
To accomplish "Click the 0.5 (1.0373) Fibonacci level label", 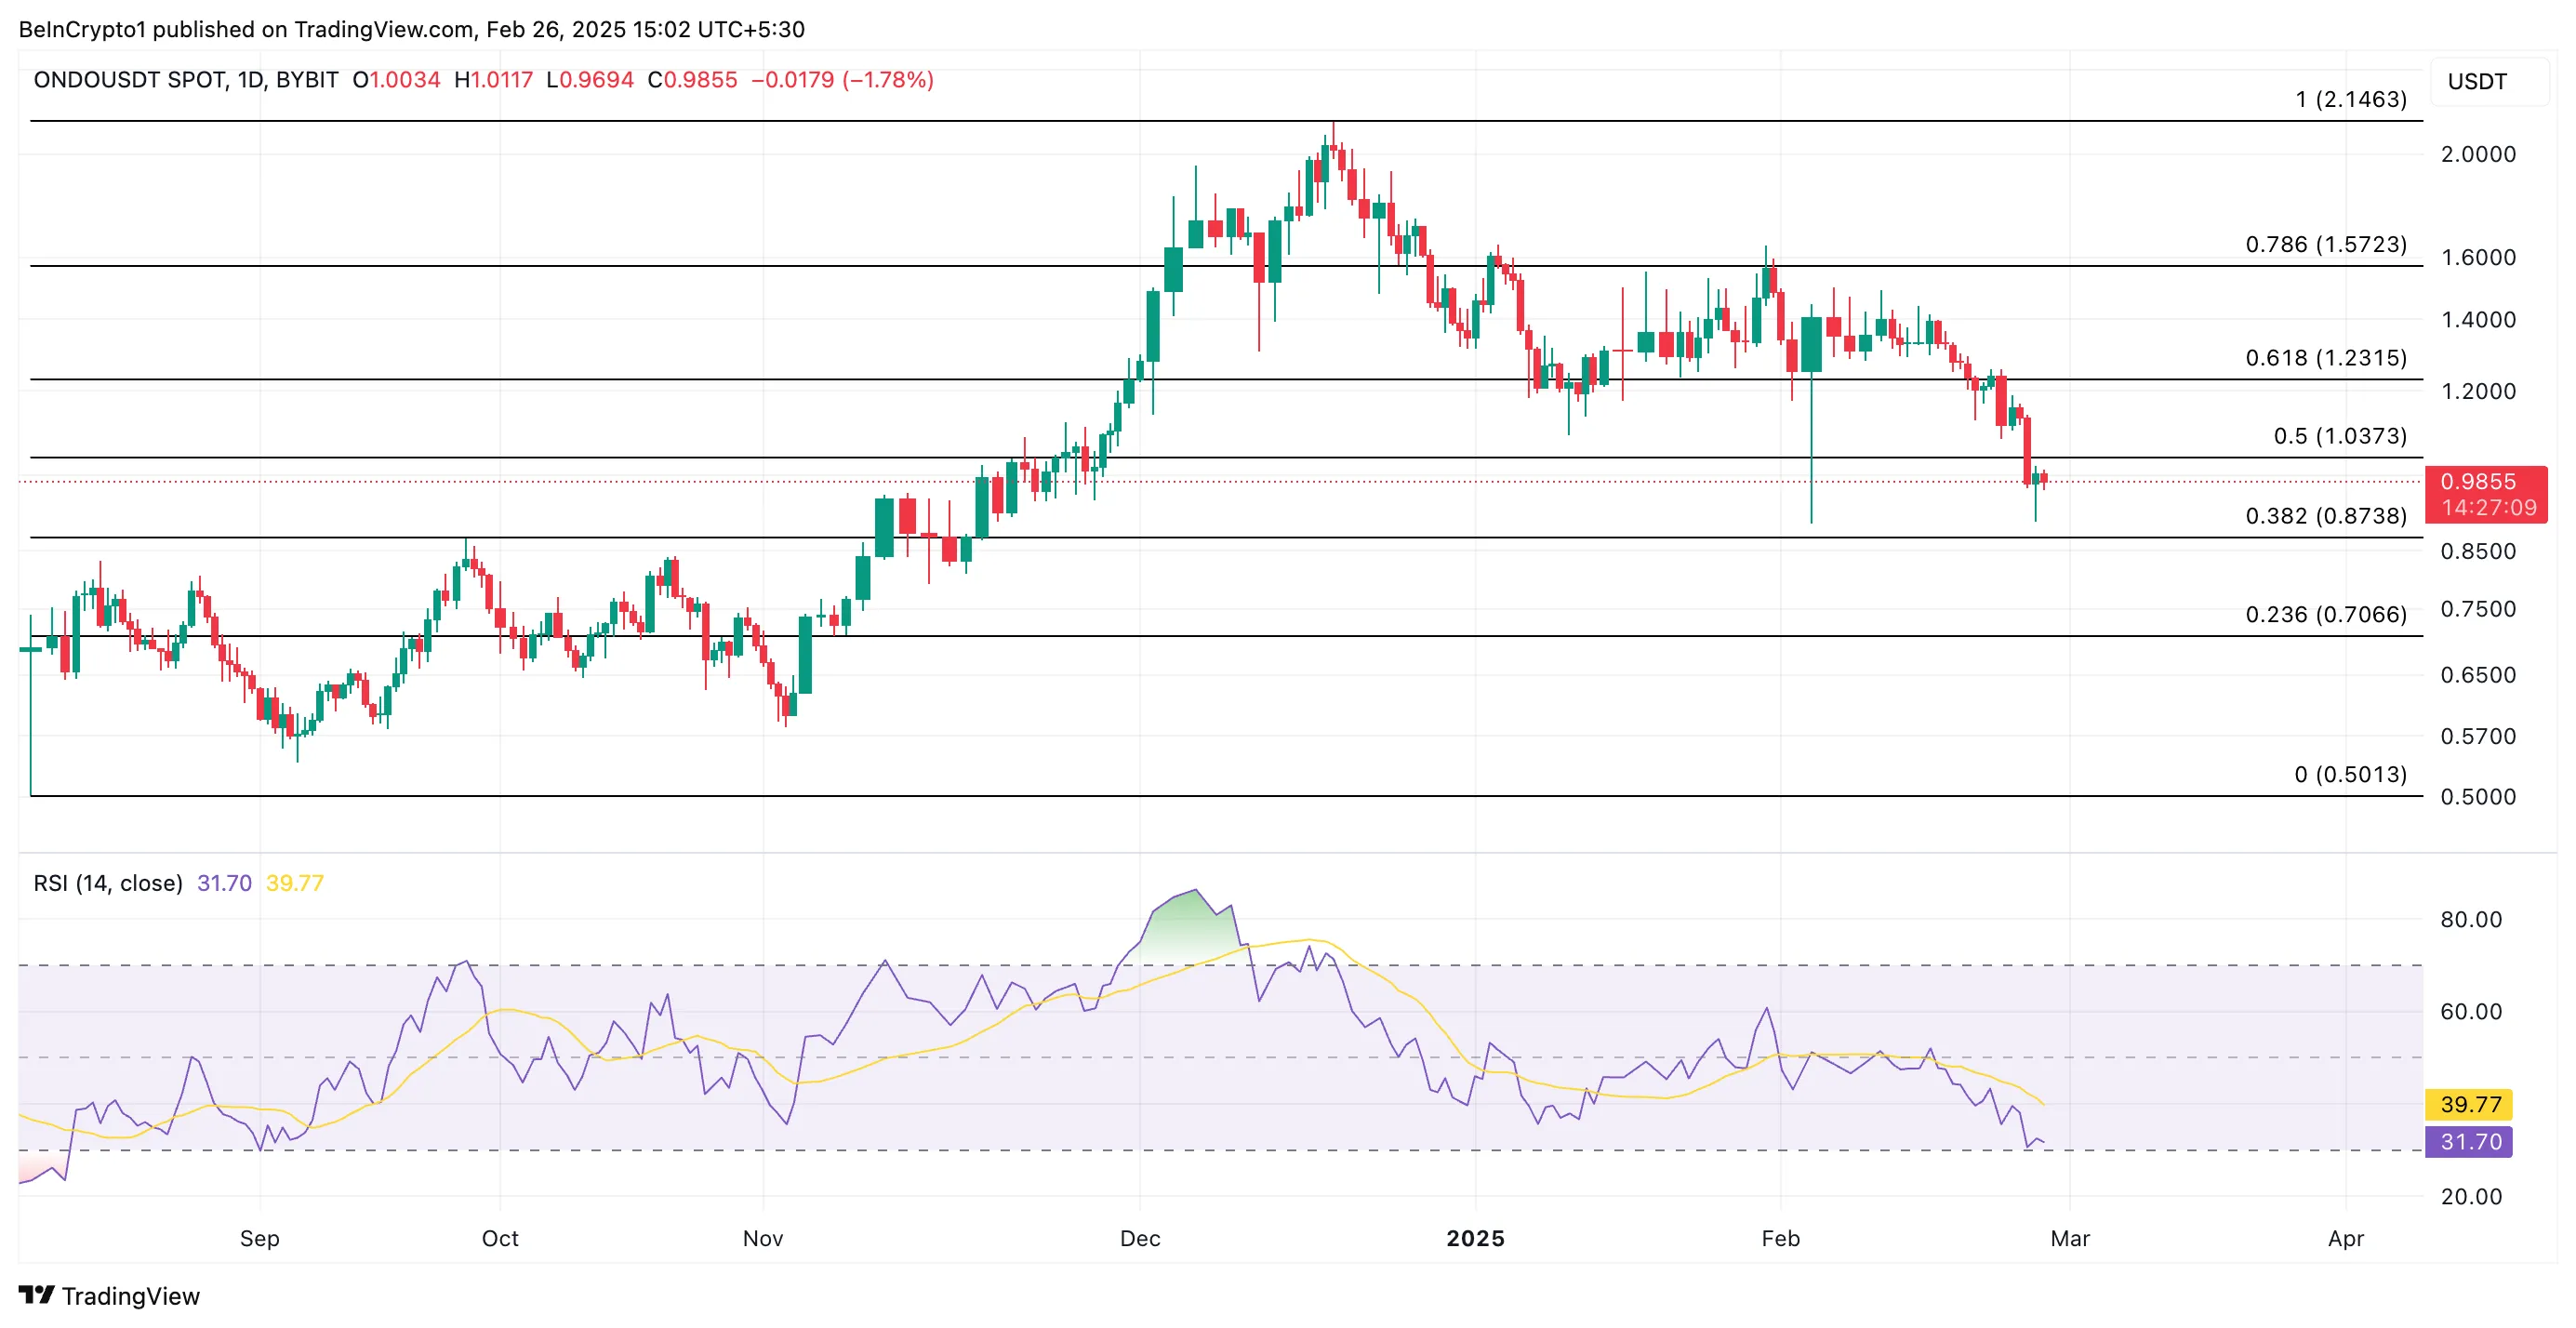I will 2339,436.
